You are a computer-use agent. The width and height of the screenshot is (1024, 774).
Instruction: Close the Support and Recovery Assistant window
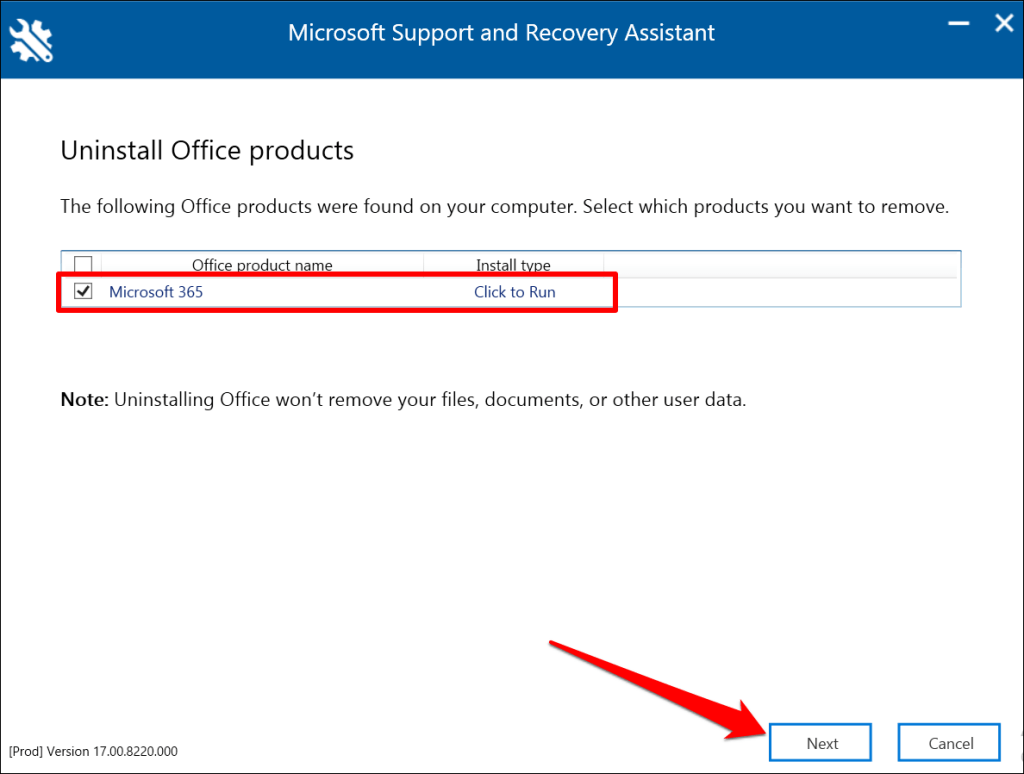[1003, 24]
